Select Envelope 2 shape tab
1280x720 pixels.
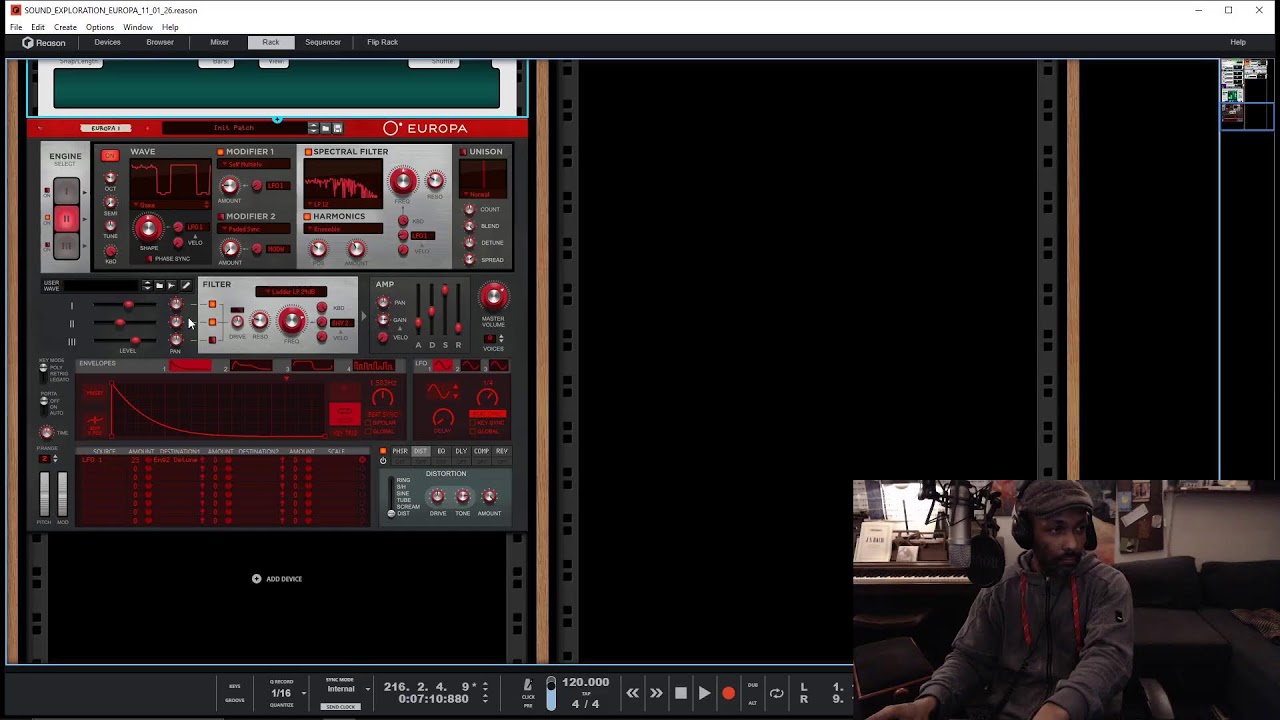[x=251, y=366]
